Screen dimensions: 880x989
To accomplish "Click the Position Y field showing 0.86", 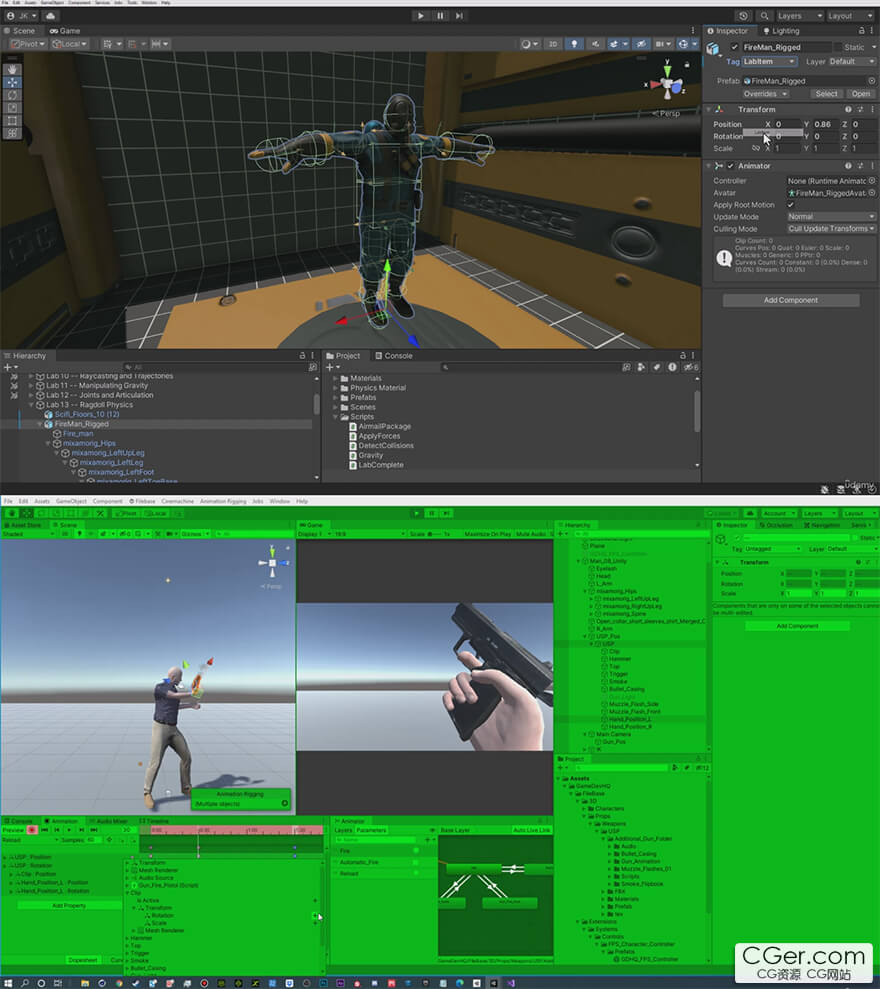I will tap(824, 124).
